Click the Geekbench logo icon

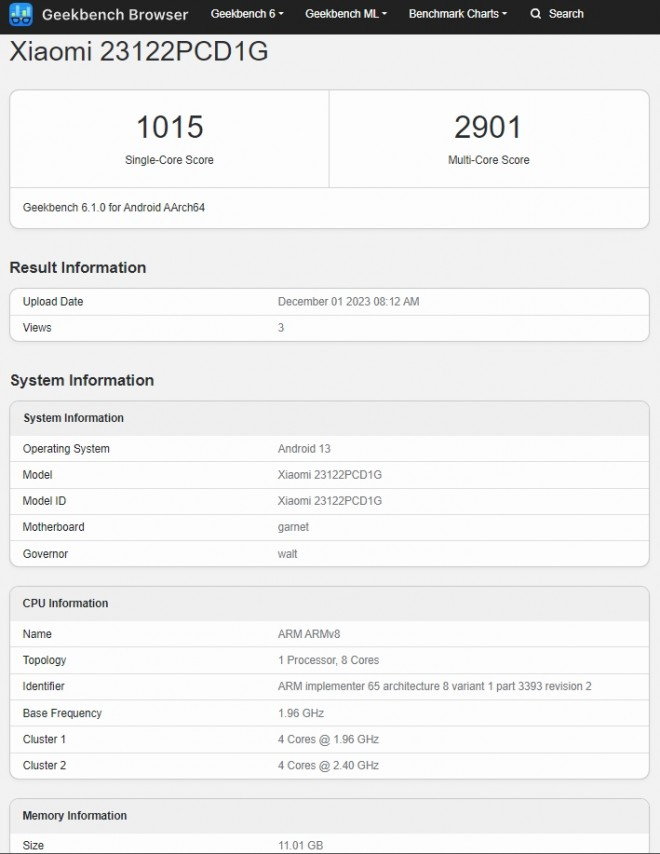21,14
